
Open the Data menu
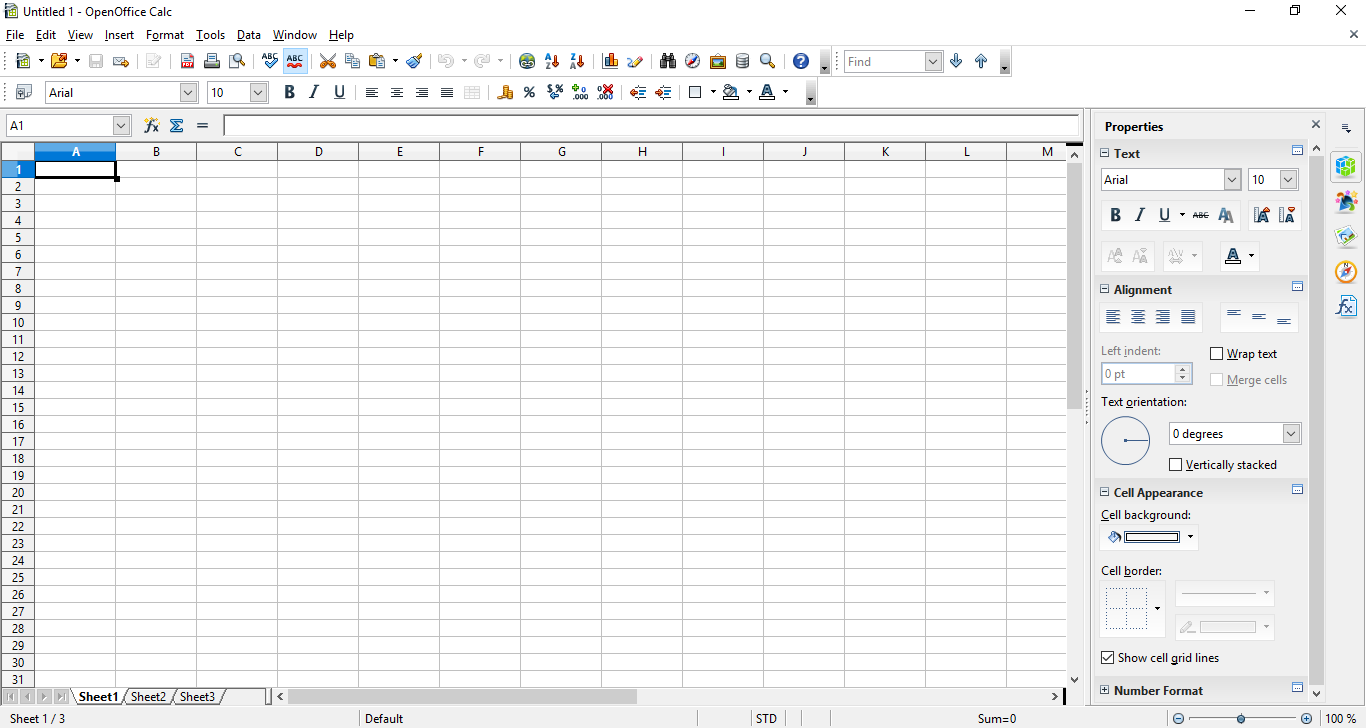248,34
